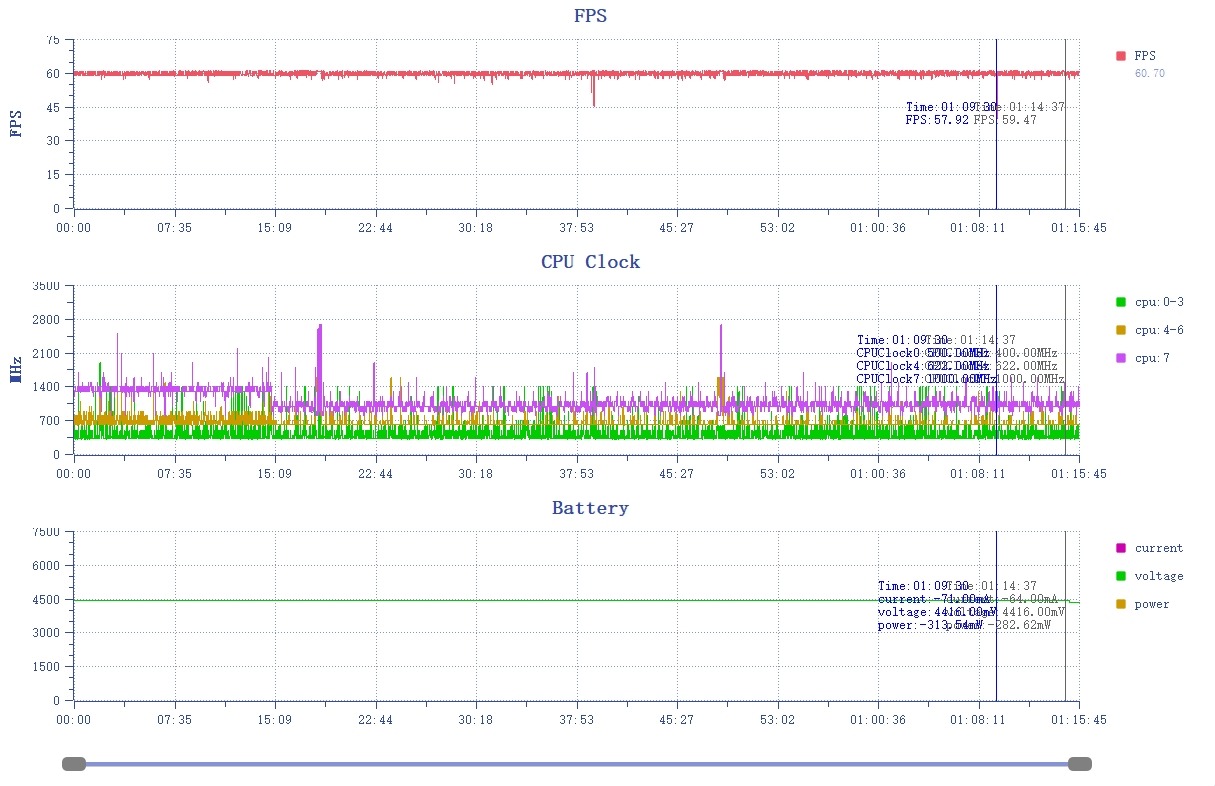The image size is (1215, 786).
Task: Click the green voltage line in Battery chart
Action: pyautogui.click(x=500, y=600)
